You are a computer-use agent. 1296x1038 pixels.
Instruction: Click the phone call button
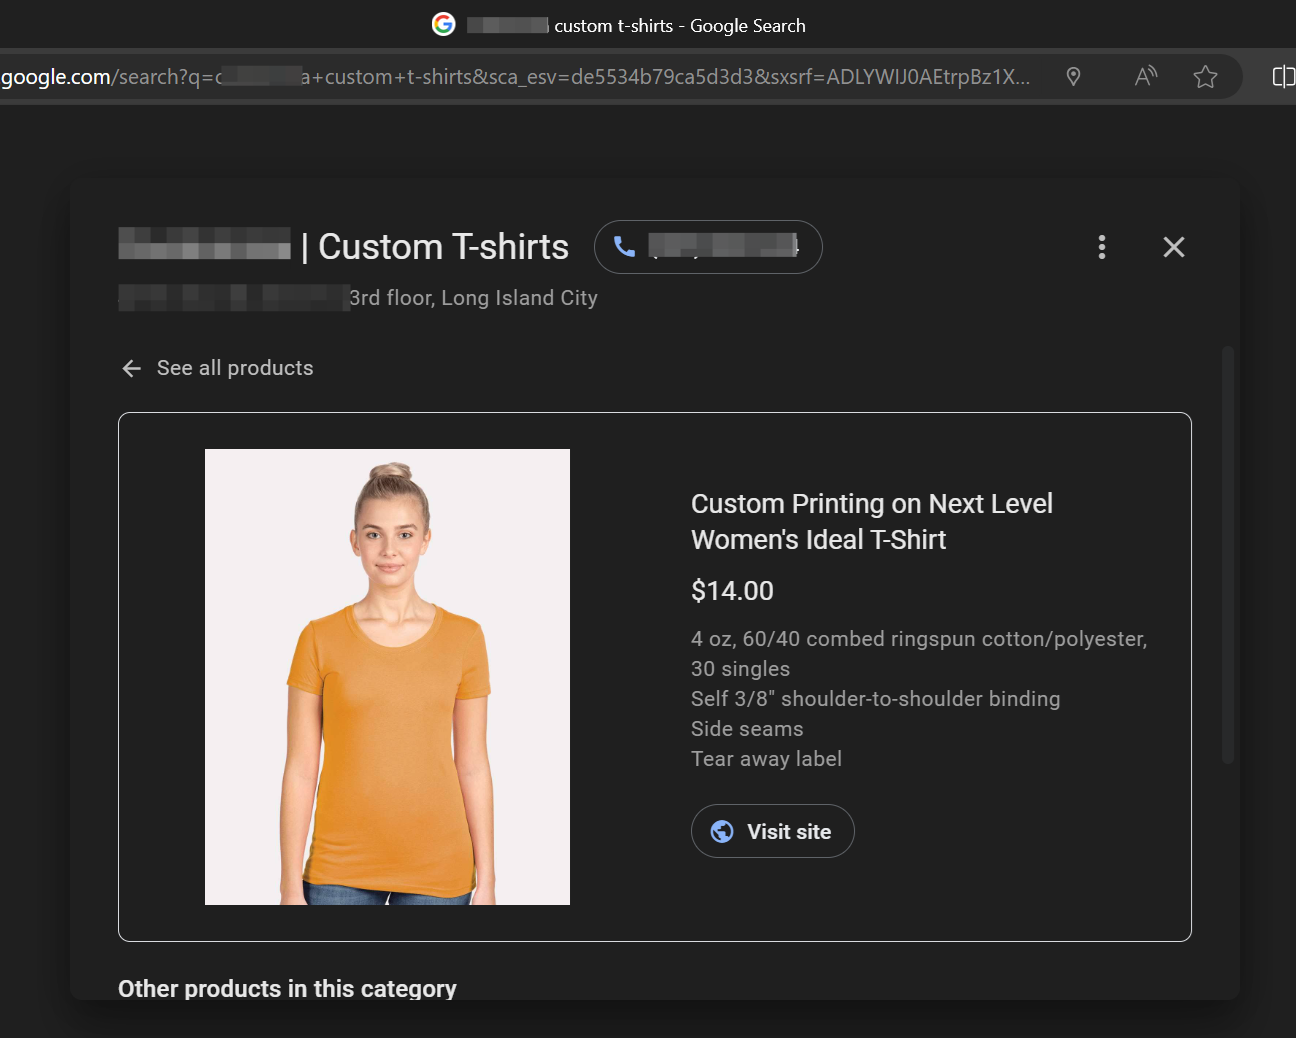pos(708,247)
